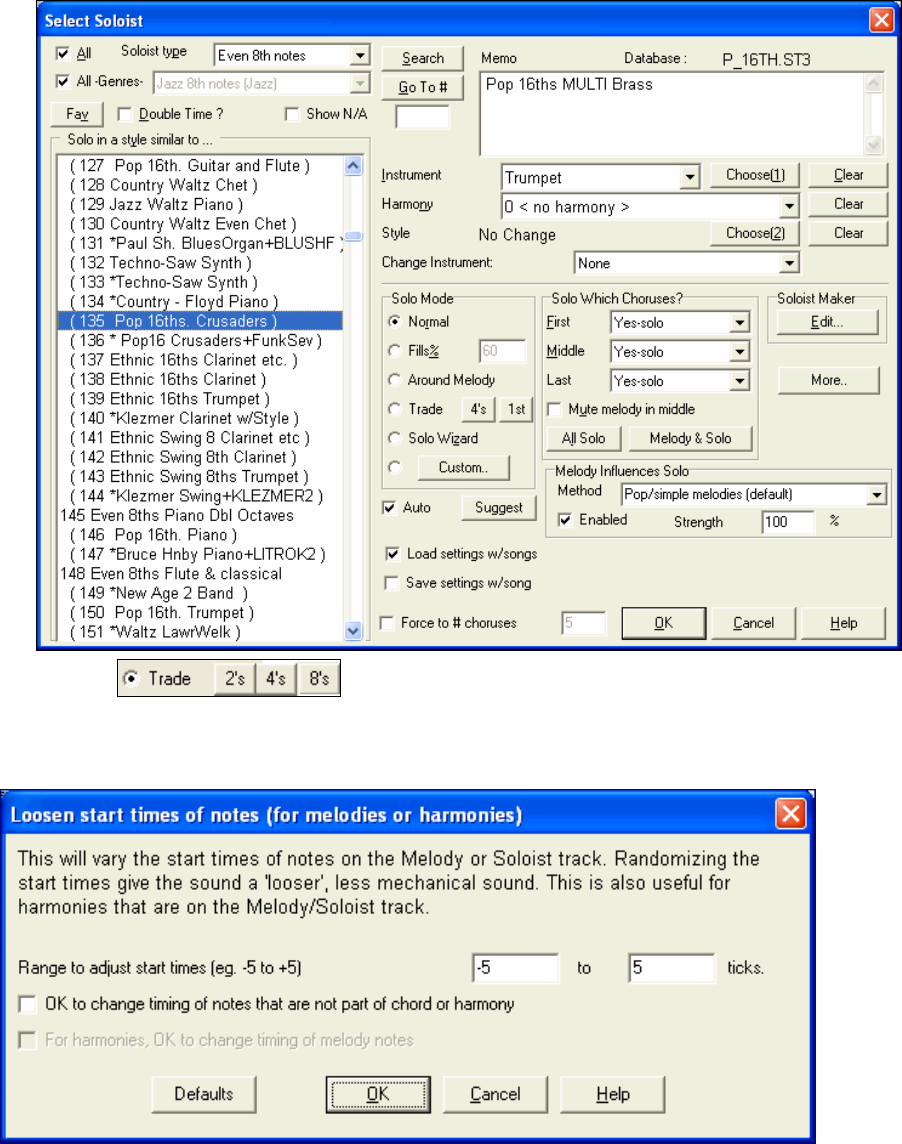Viewport: 902px width, 1144px height.
Task: Toggle the Auto checkbox
Action: coord(389,508)
